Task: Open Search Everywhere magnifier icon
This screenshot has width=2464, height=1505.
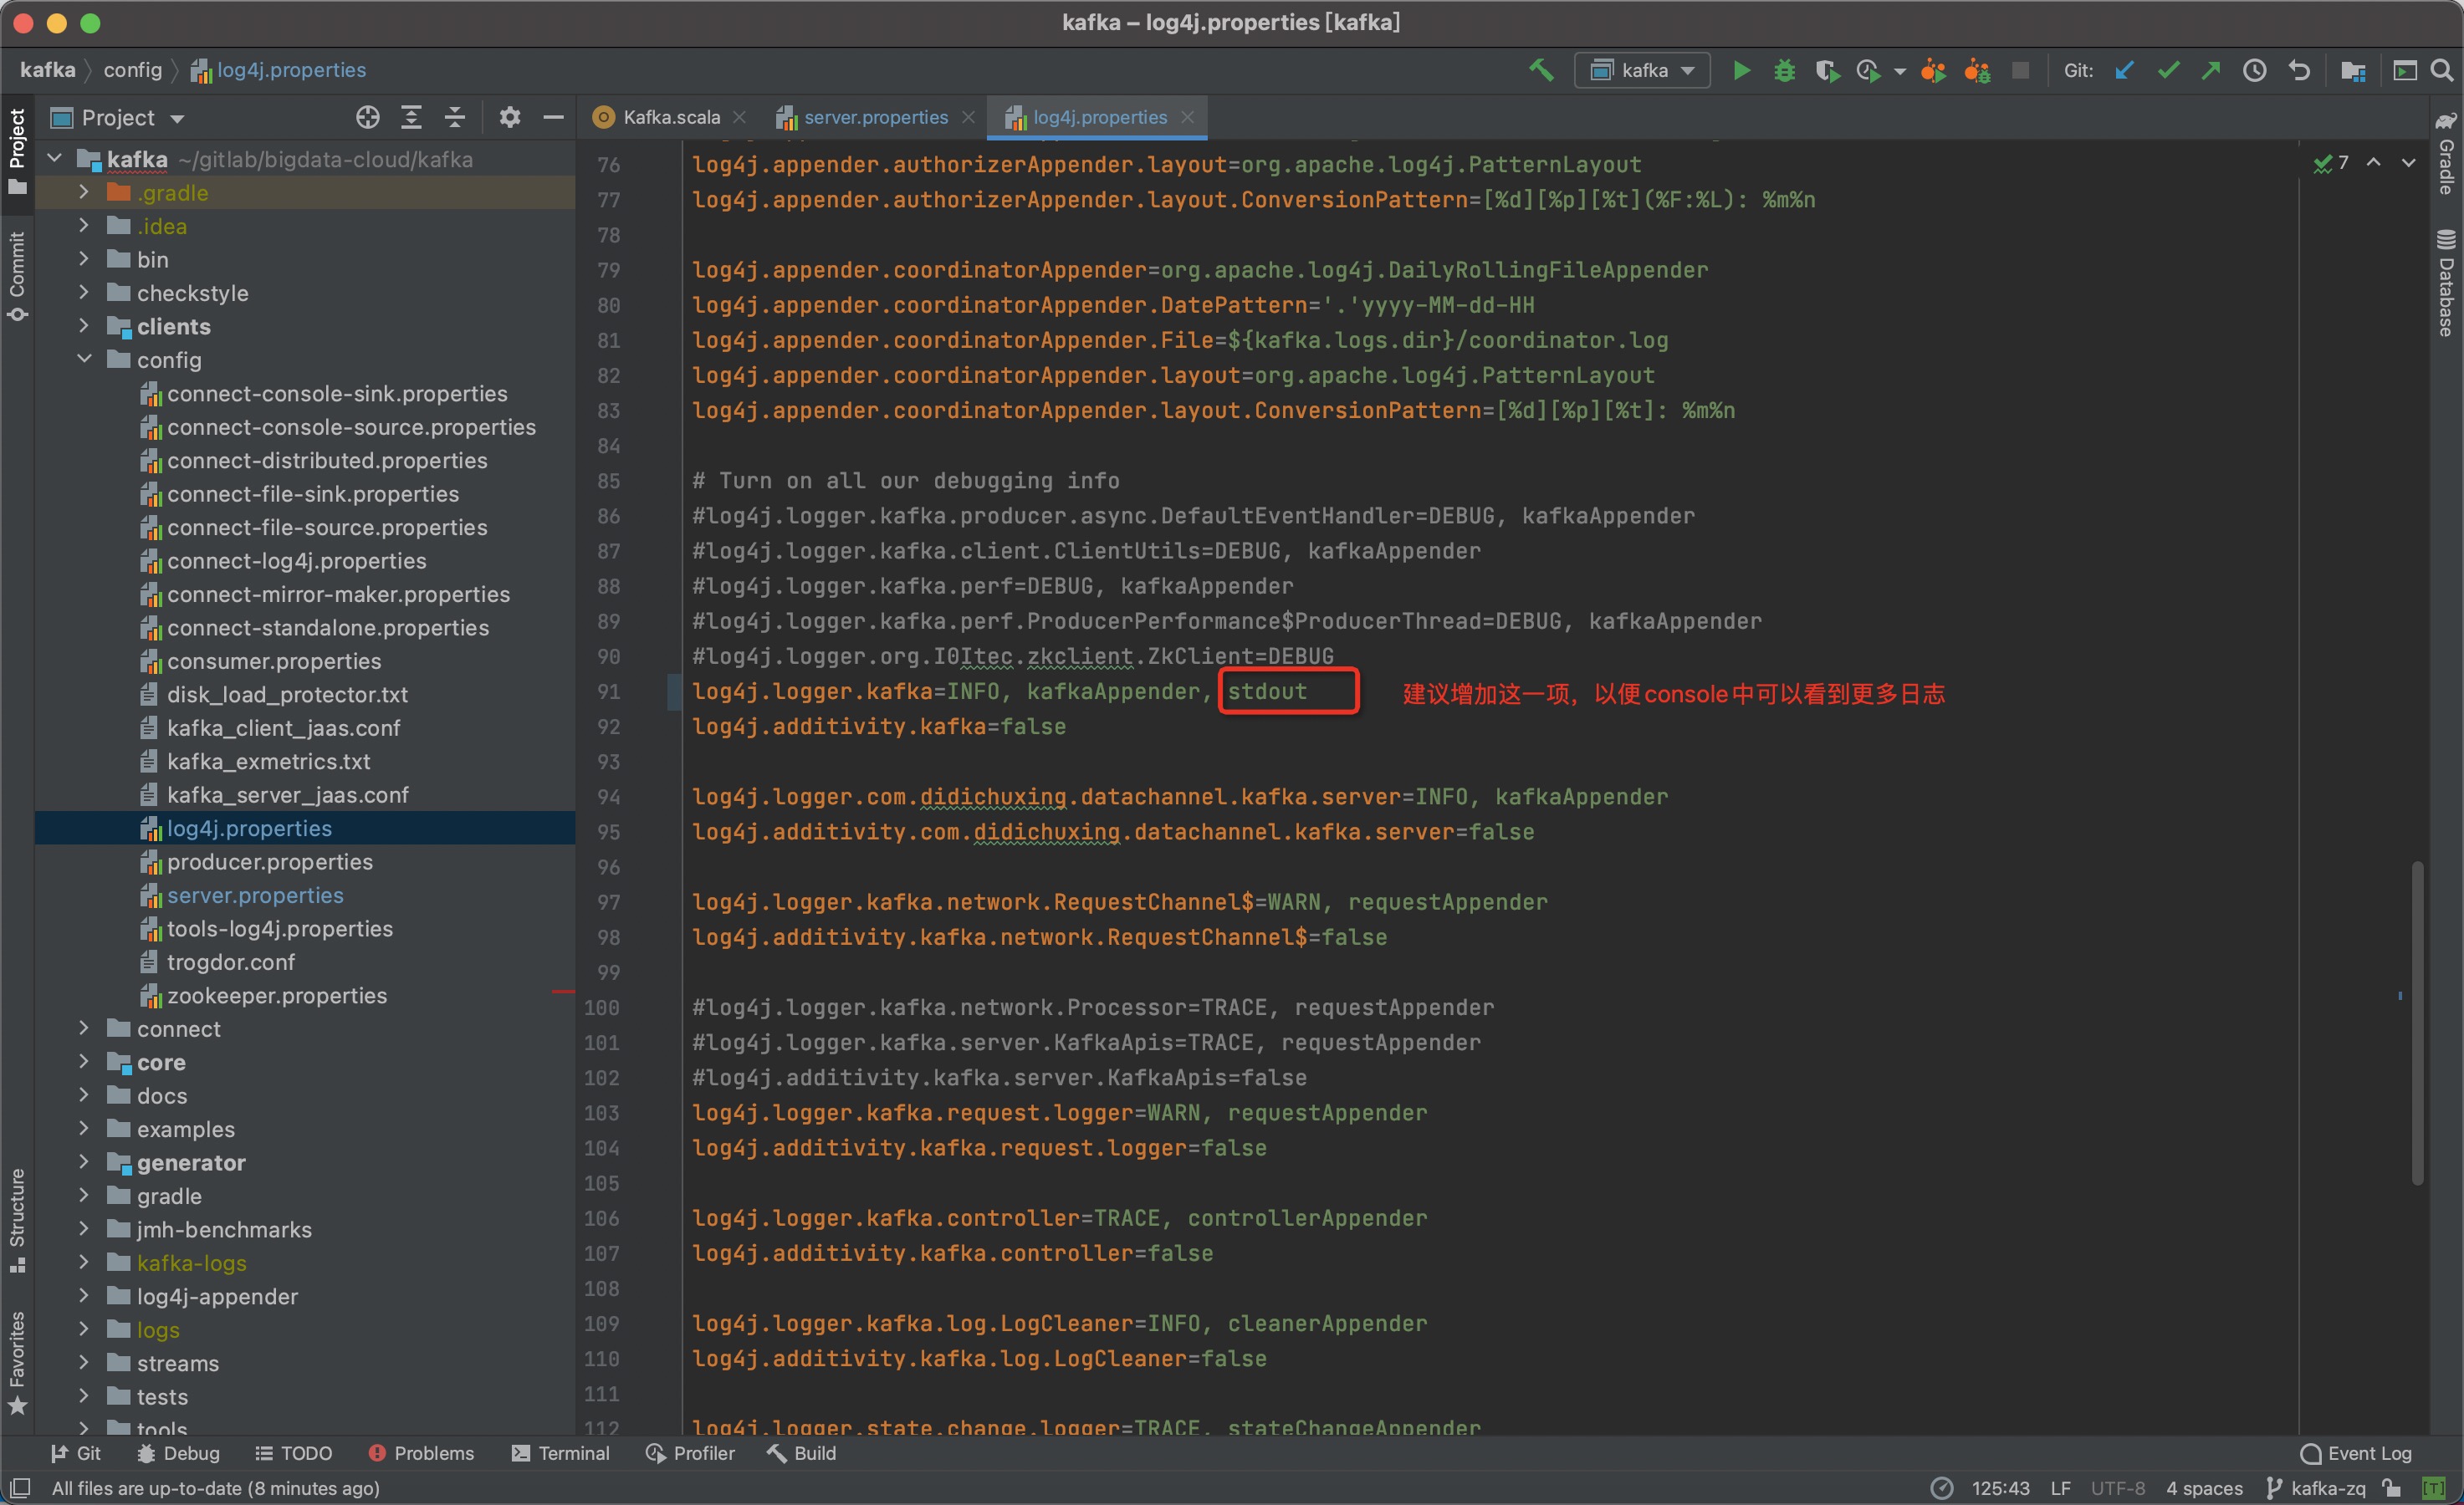Action: point(2443,70)
